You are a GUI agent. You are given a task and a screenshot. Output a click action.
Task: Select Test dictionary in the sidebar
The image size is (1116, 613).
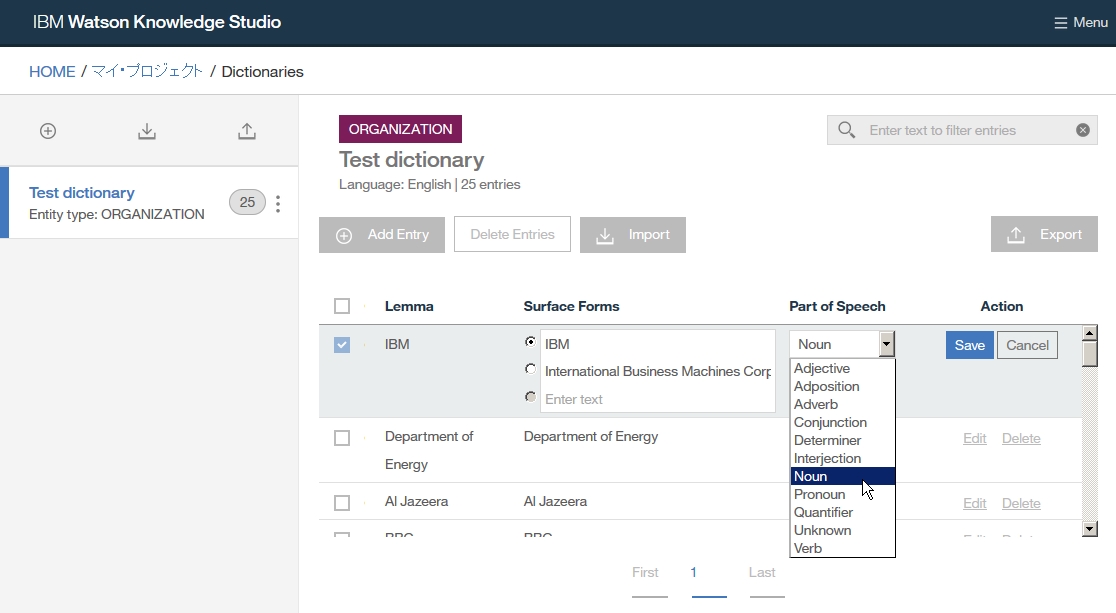[82, 193]
